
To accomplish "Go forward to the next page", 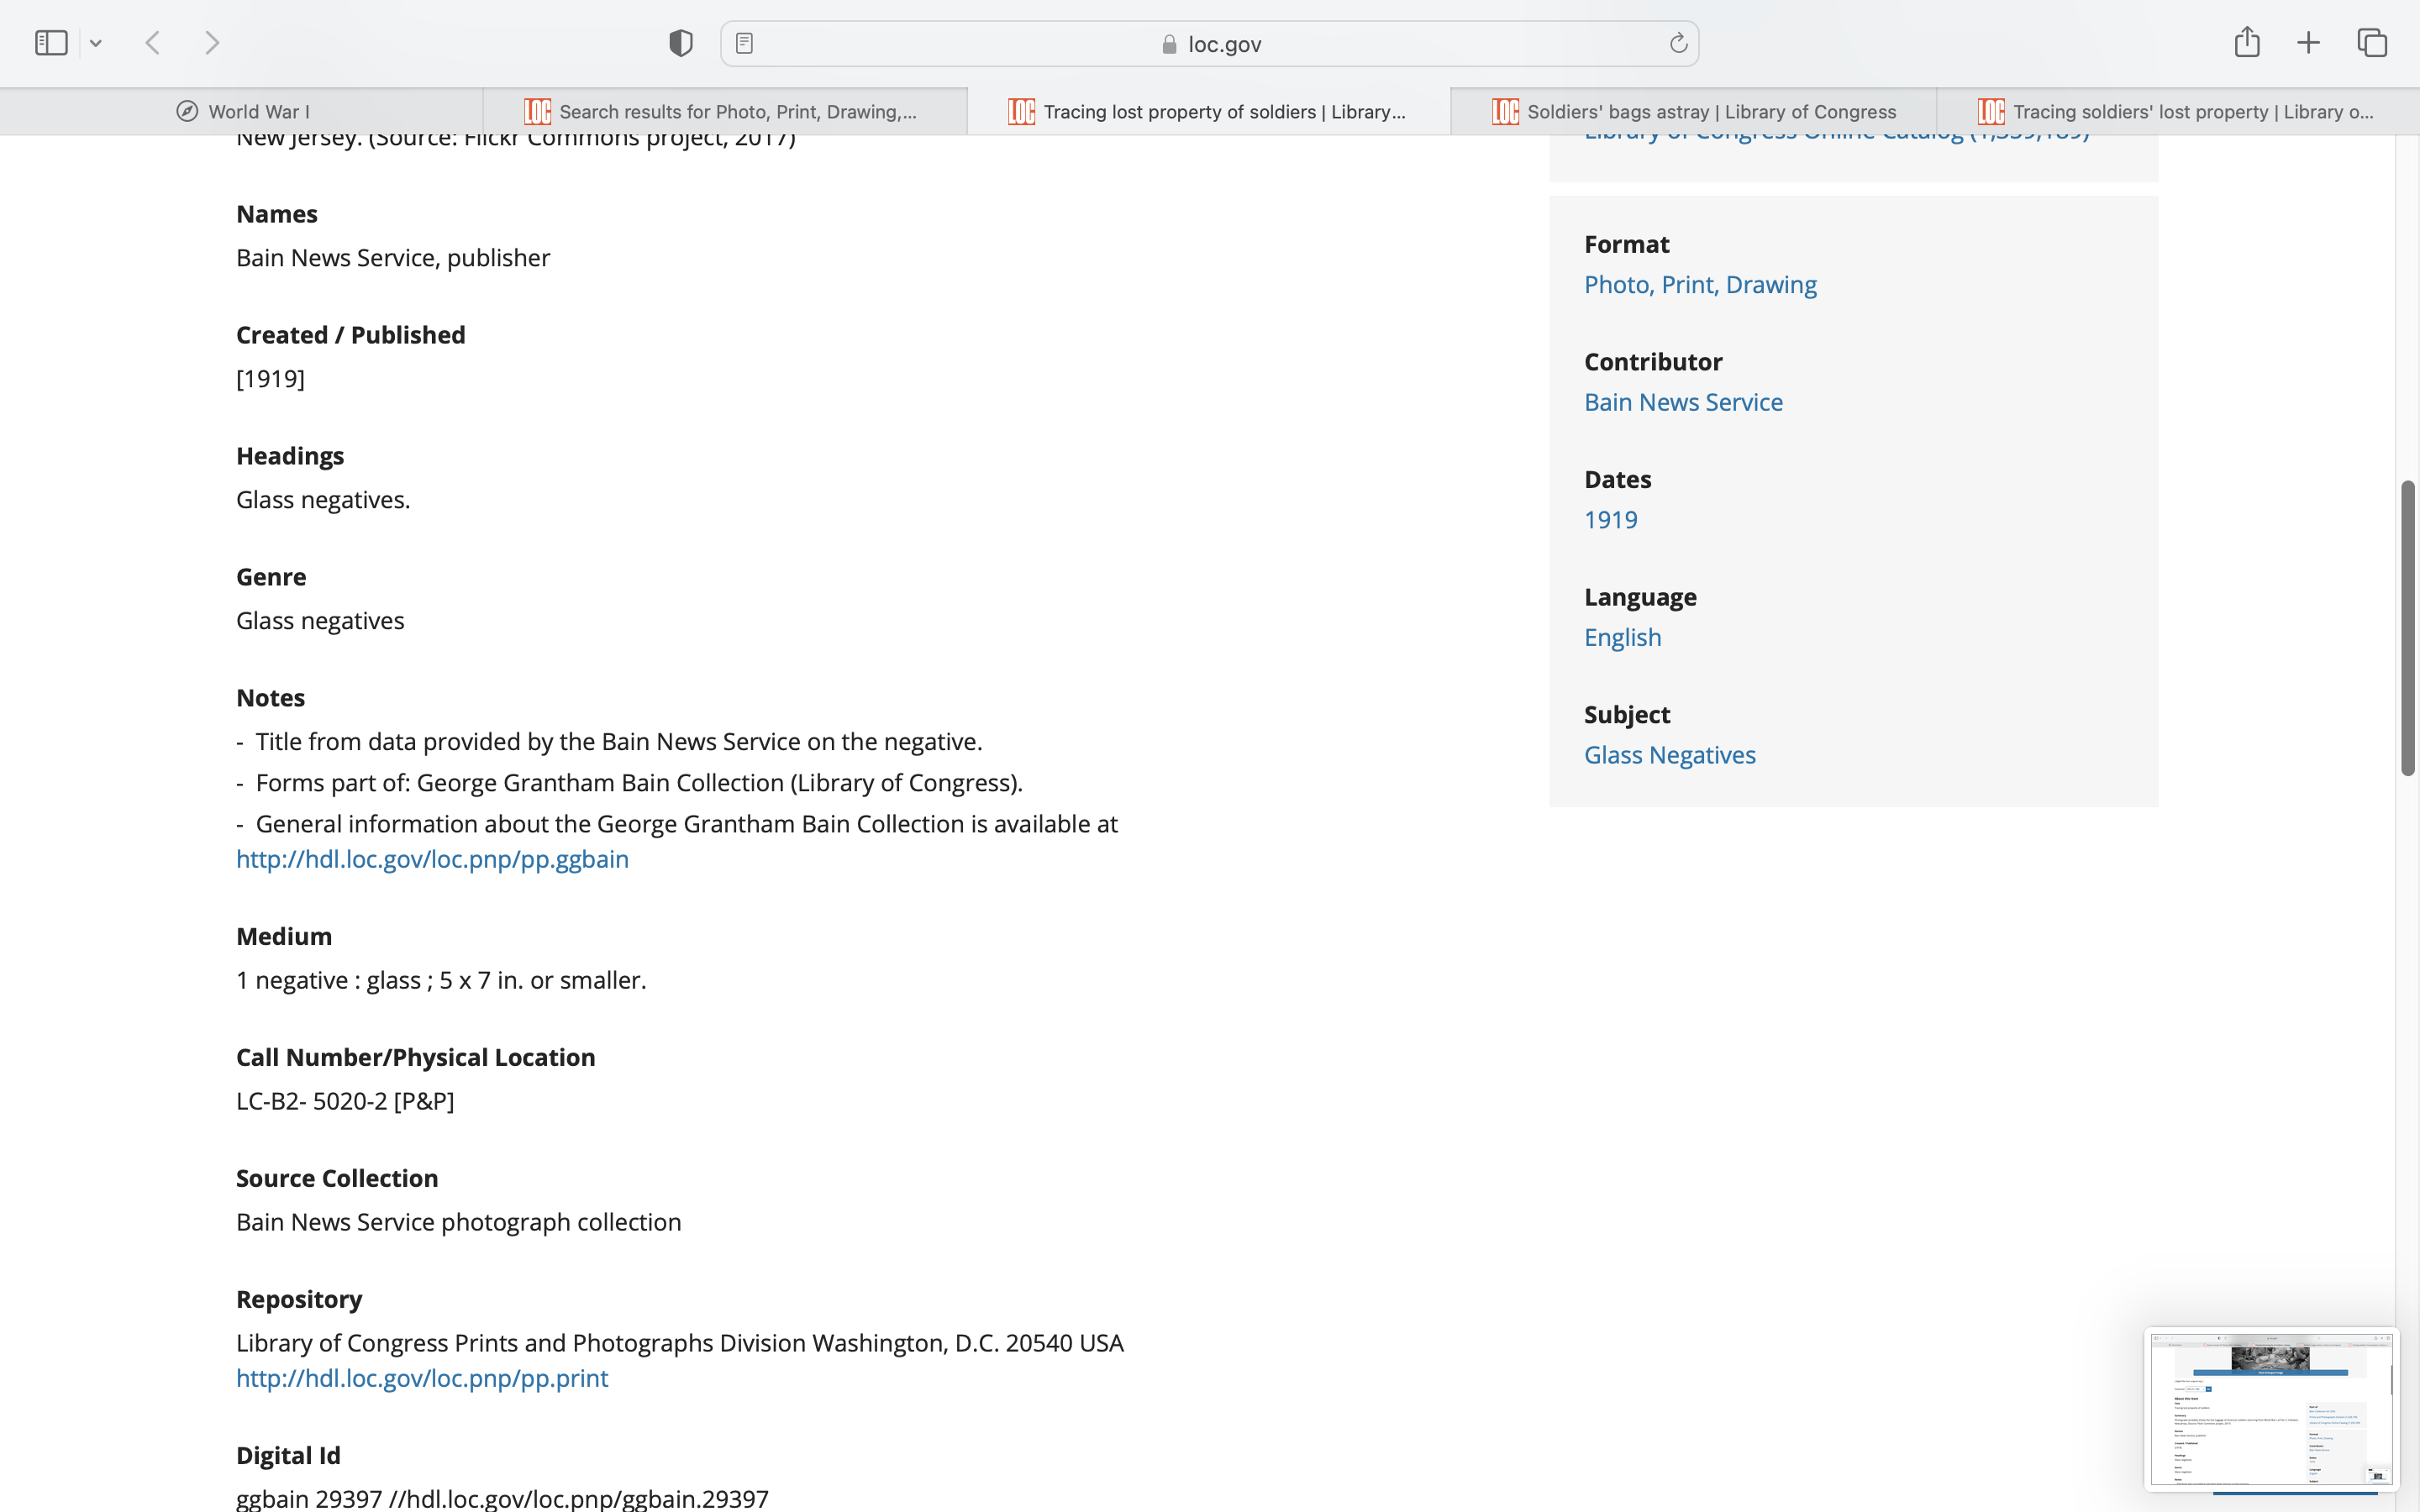I will point(212,43).
